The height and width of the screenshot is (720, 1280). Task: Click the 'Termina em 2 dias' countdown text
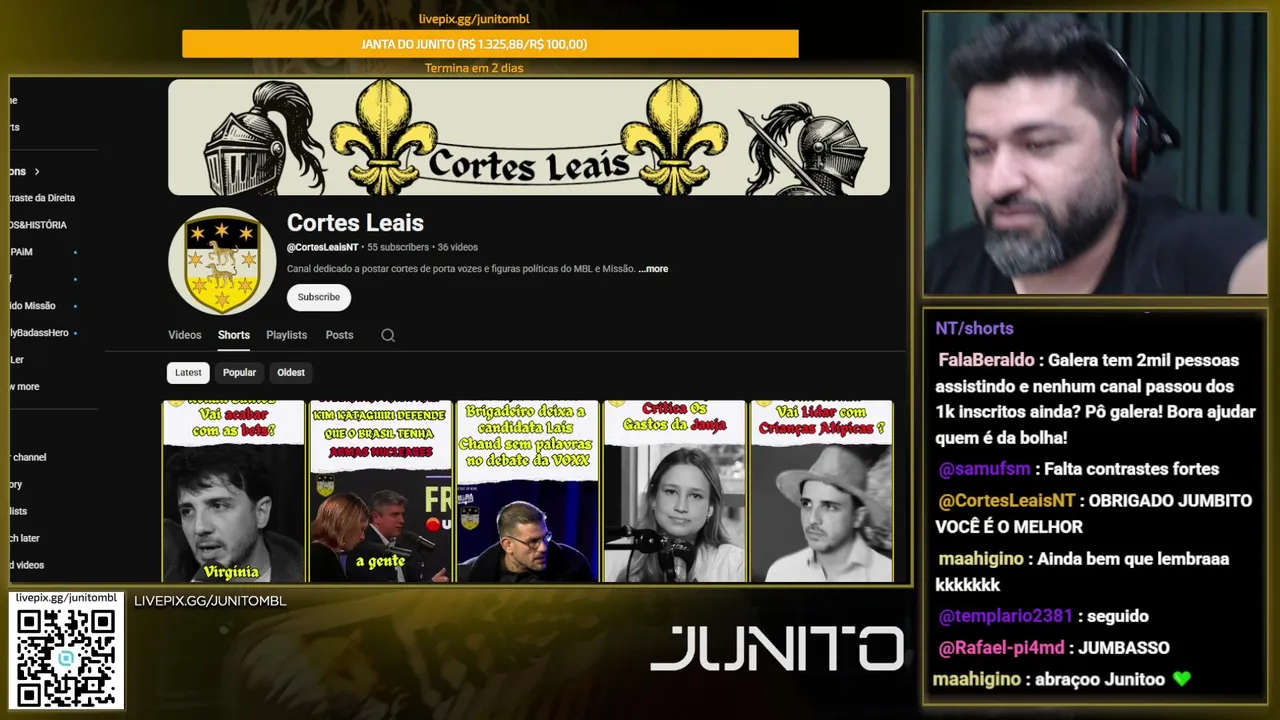coord(474,68)
